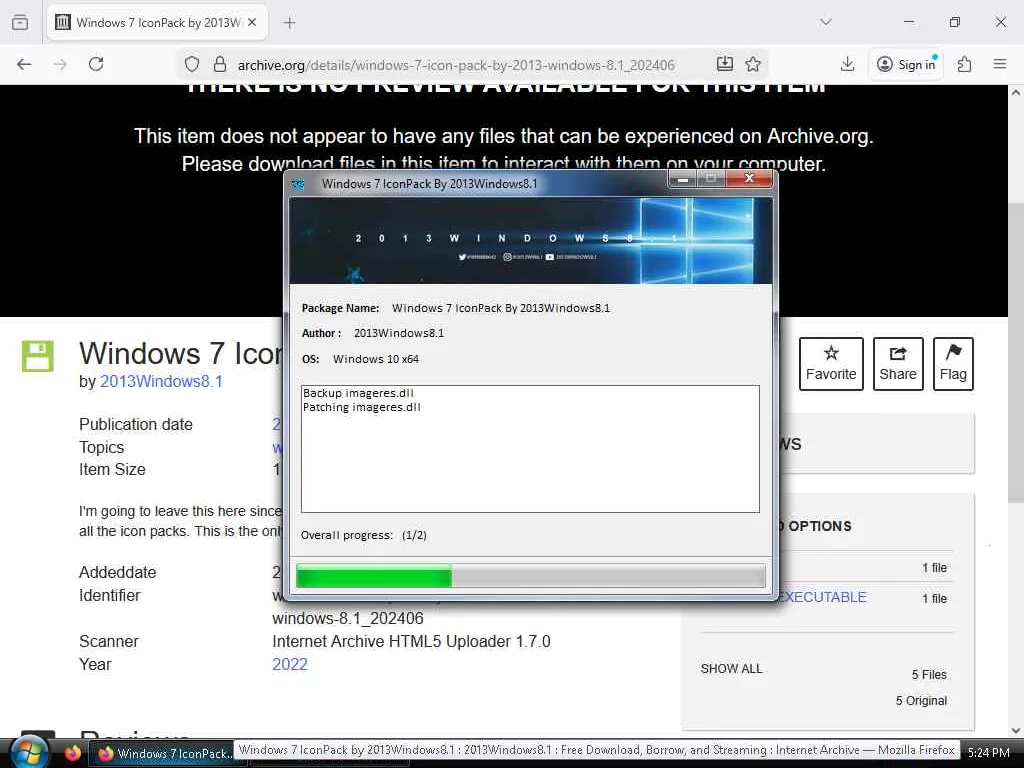Viewport: 1024px width, 768px height.
Task: Open the Firefox downloads panel
Action: pos(847,64)
